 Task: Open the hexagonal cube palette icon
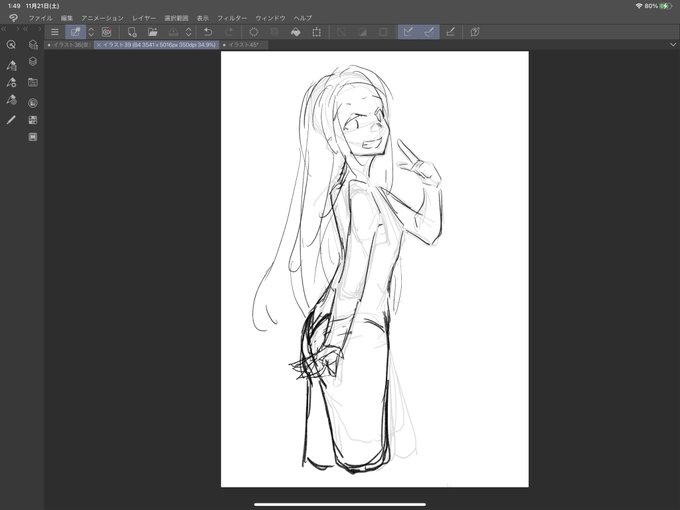point(33,62)
